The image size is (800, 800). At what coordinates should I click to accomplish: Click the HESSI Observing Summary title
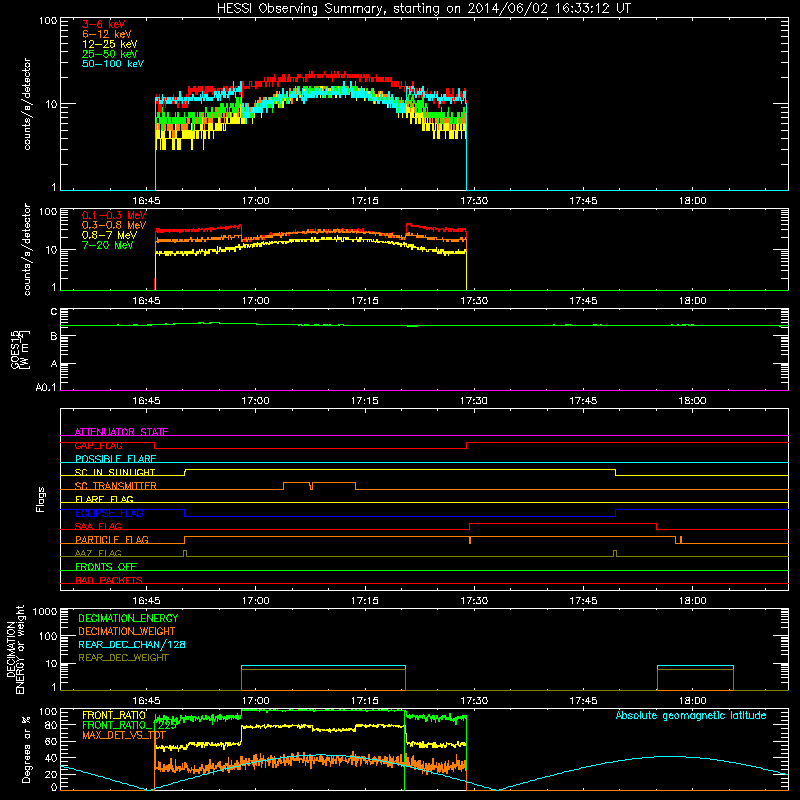(x=424, y=9)
